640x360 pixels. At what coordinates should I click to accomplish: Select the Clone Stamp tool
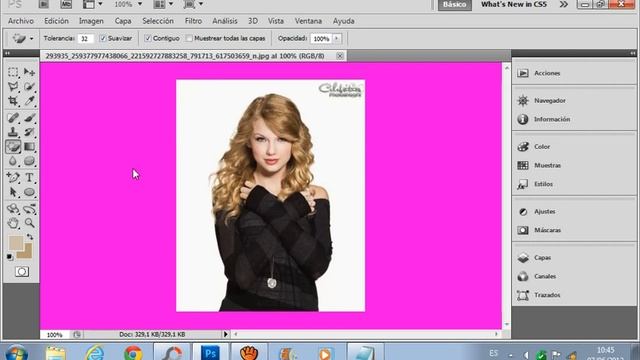coord(13,132)
